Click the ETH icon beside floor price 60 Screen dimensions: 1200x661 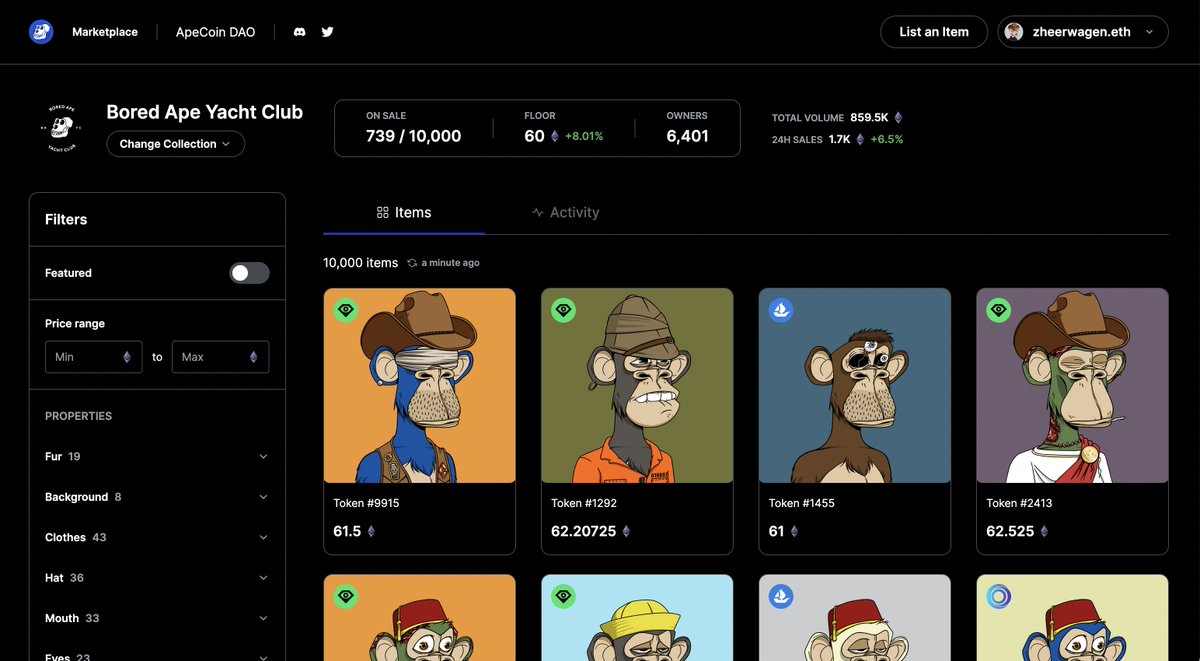(555, 136)
